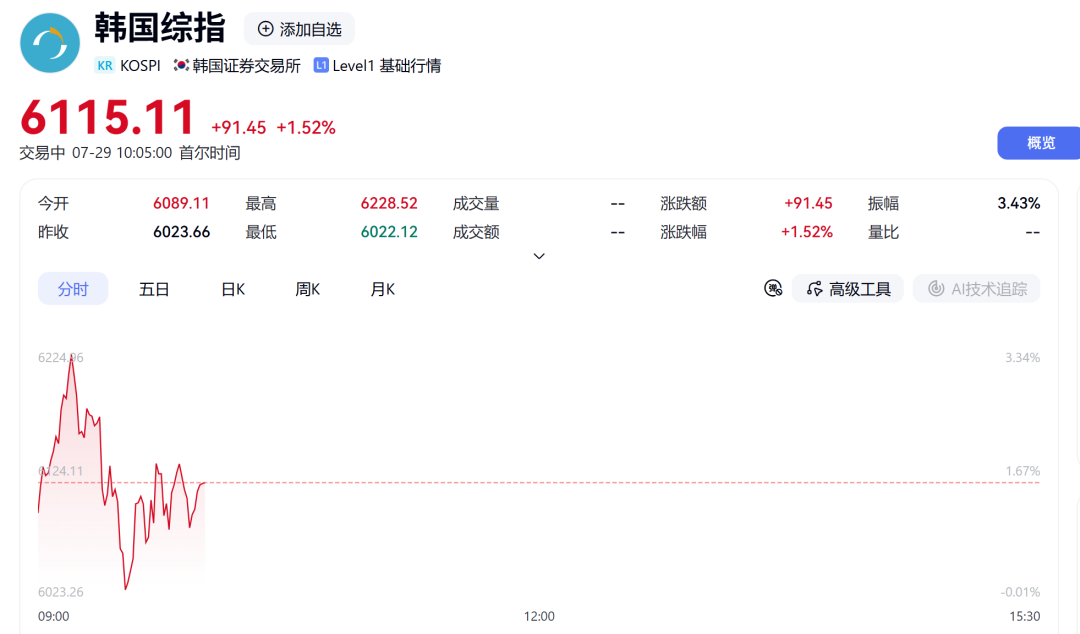
Task: Click the icon inside the 高级工具 button
Action: tap(814, 289)
